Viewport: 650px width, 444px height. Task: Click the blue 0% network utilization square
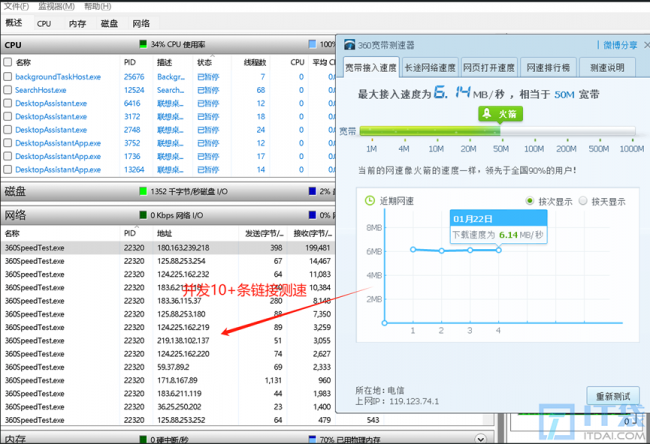coord(313,215)
